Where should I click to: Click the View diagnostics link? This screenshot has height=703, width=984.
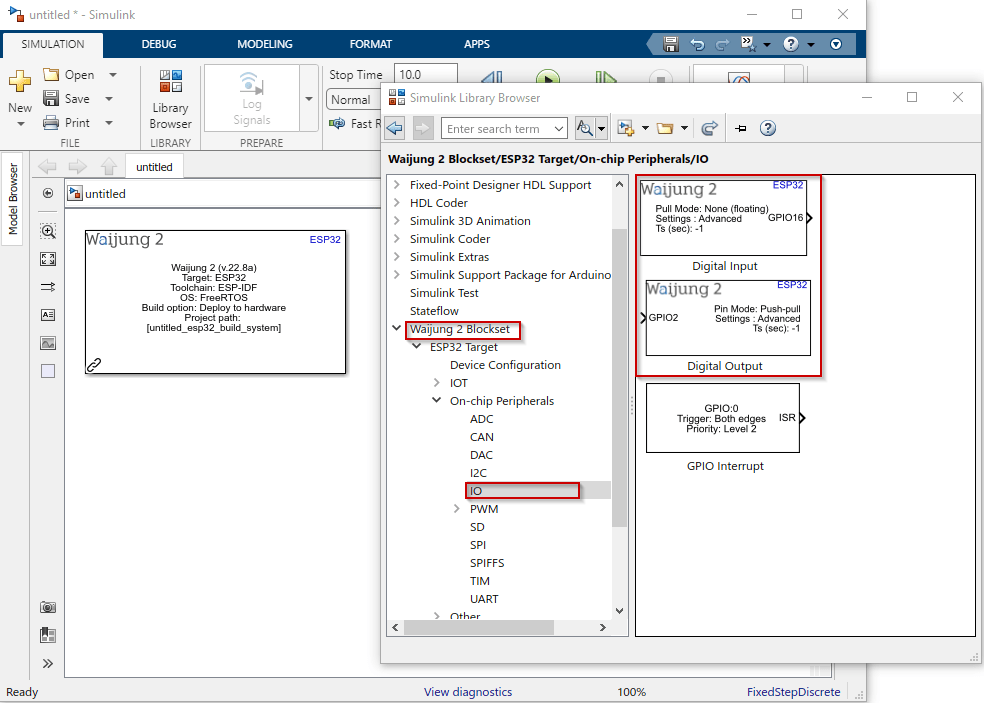pyautogui.click(x=468, y=692)
